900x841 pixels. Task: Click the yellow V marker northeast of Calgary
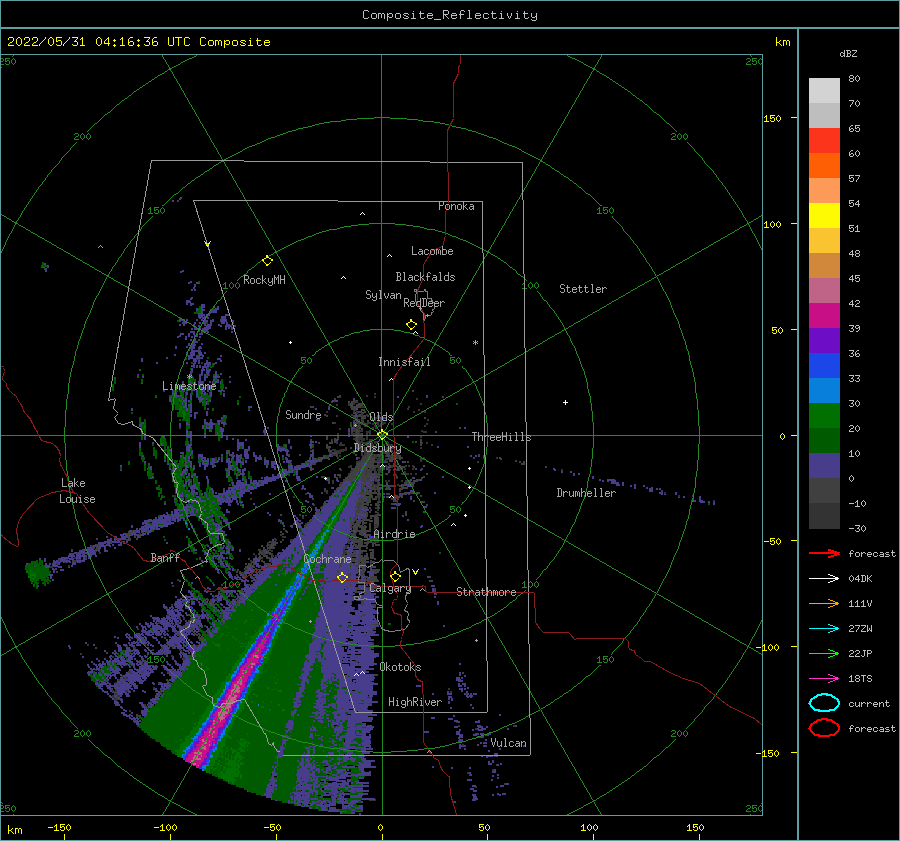415,572
